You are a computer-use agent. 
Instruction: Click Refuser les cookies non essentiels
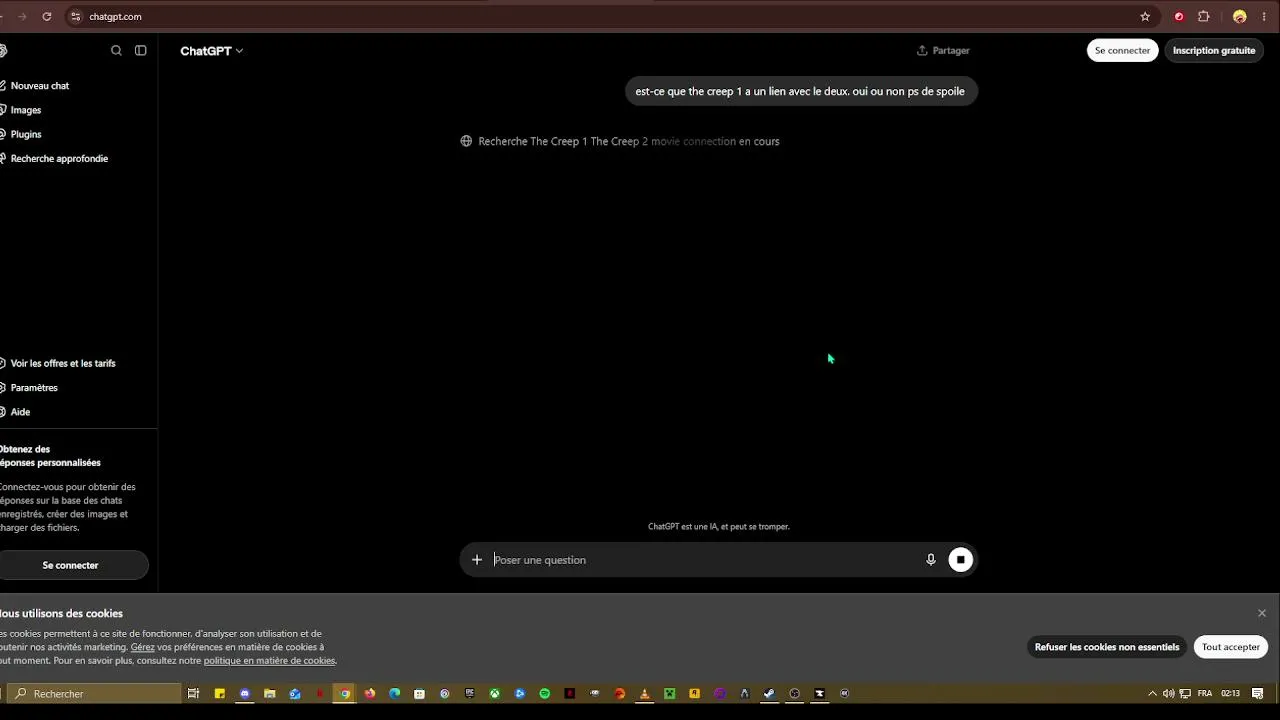point(1107,647)
